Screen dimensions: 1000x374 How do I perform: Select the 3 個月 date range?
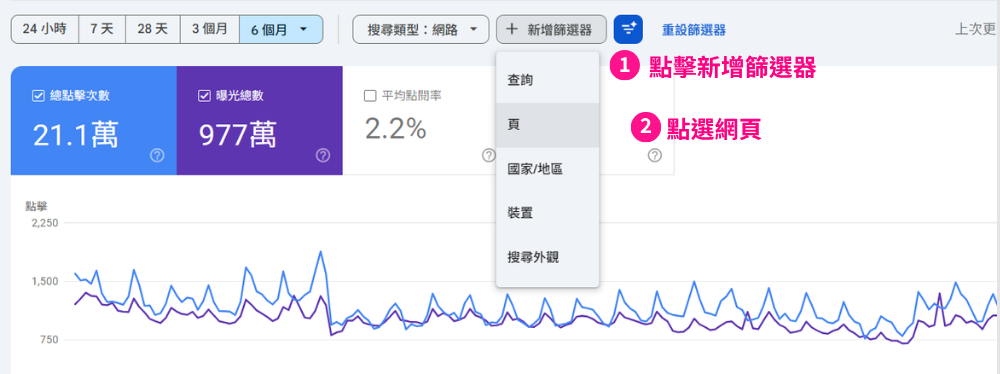[x=210, y=29]
